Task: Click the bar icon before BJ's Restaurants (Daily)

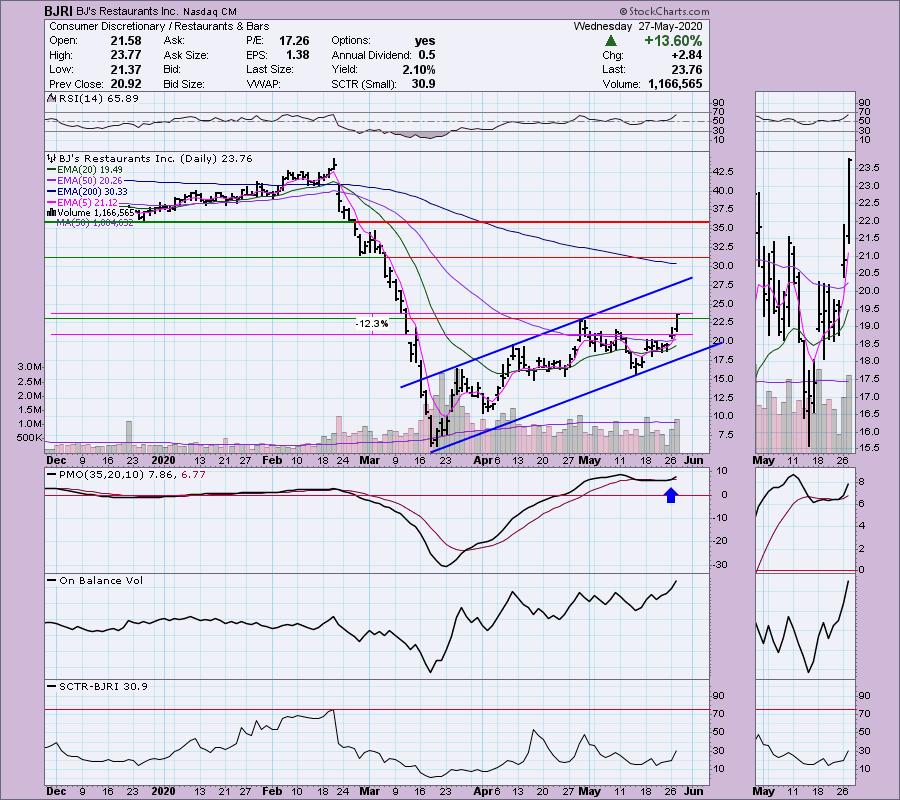Action: coord(52,158)
